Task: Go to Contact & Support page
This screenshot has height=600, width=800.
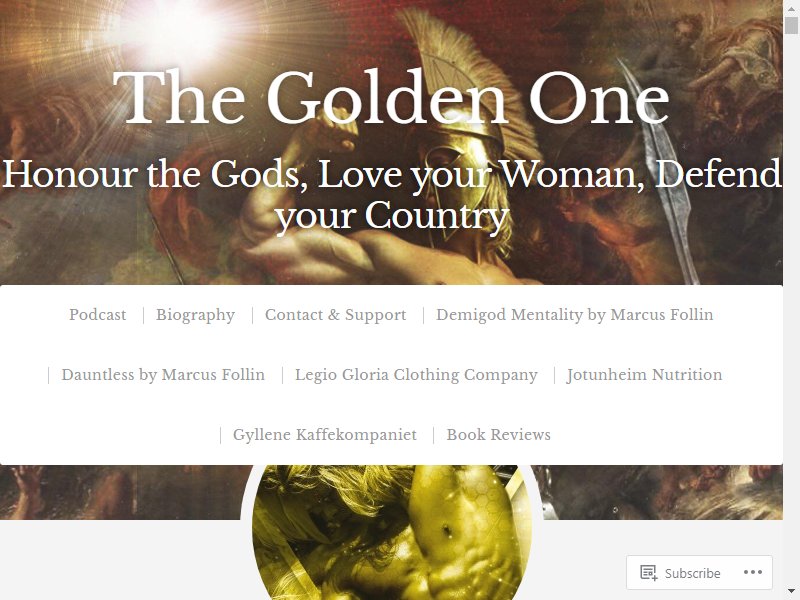Action: click(336, 315)
